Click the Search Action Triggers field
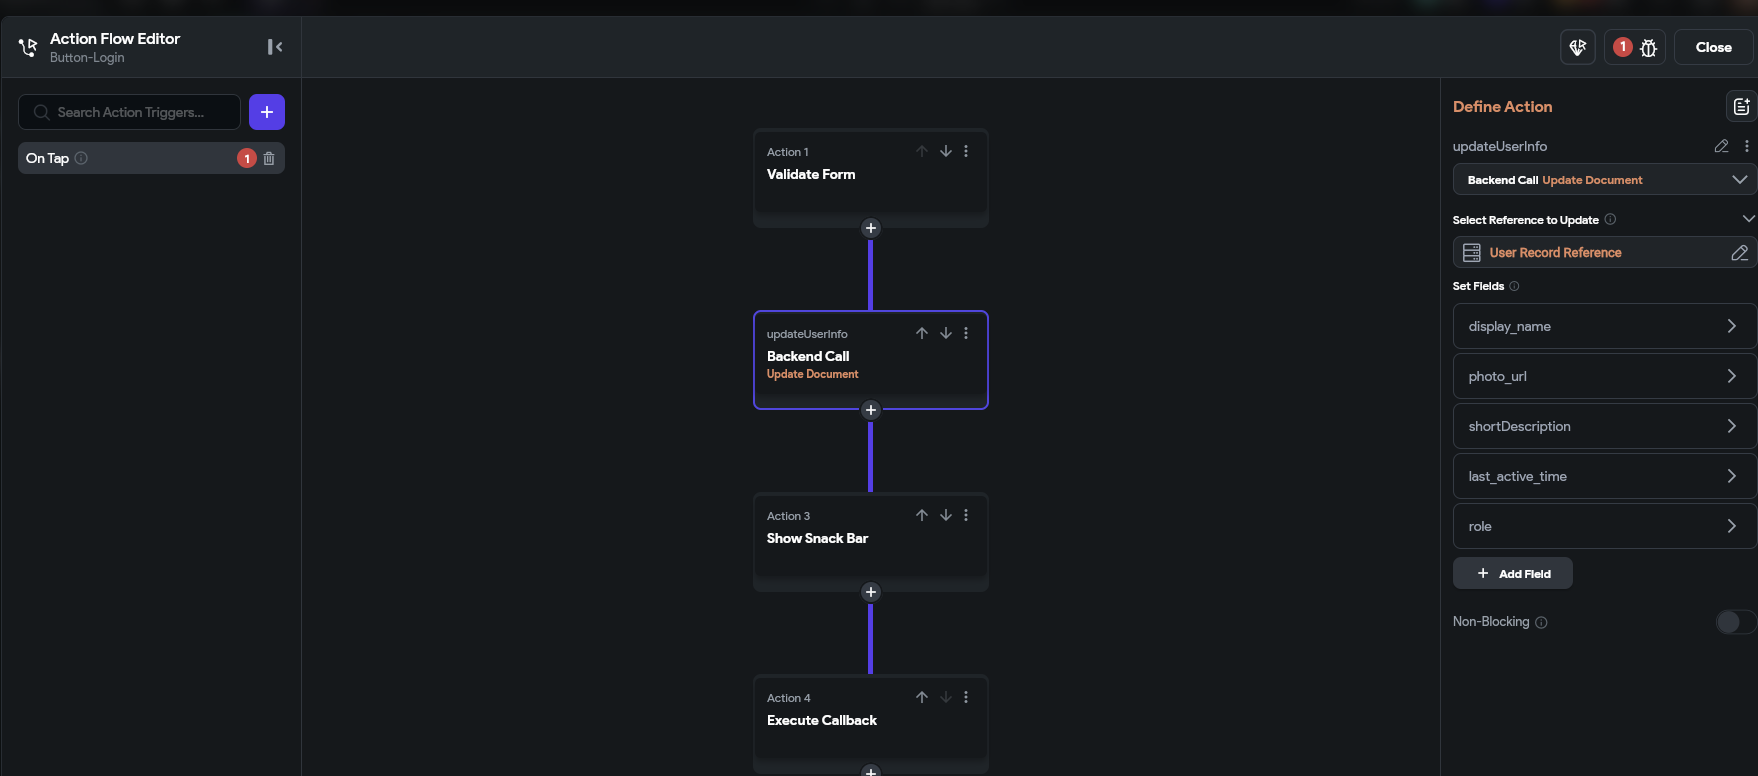Image resolution: width=1758 pixels, height=776 pixels. click(129, 112)
